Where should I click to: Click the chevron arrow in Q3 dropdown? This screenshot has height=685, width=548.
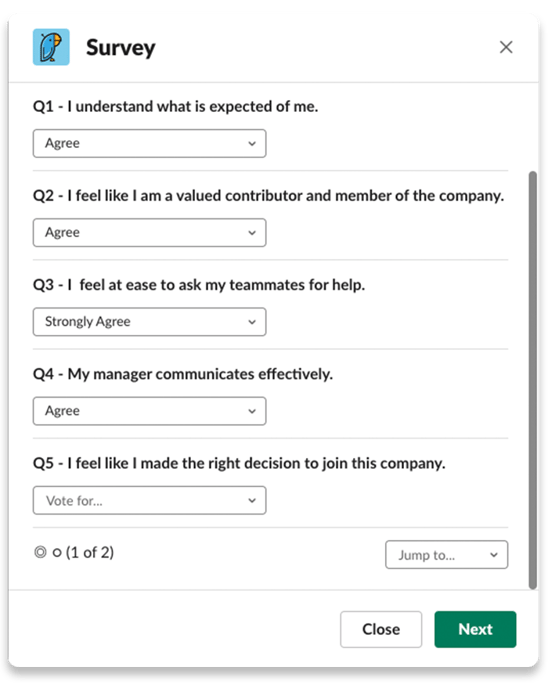tap(252, 322)
